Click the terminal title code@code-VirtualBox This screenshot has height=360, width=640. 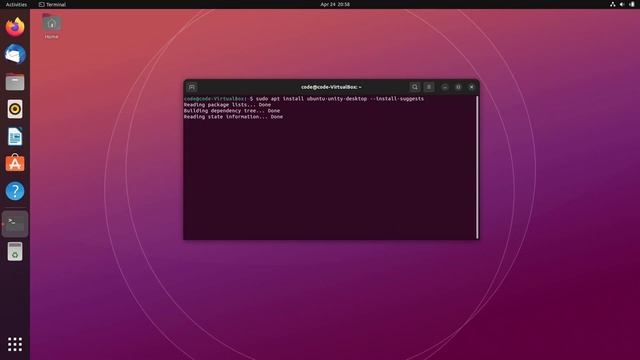(x=331, y=87)
